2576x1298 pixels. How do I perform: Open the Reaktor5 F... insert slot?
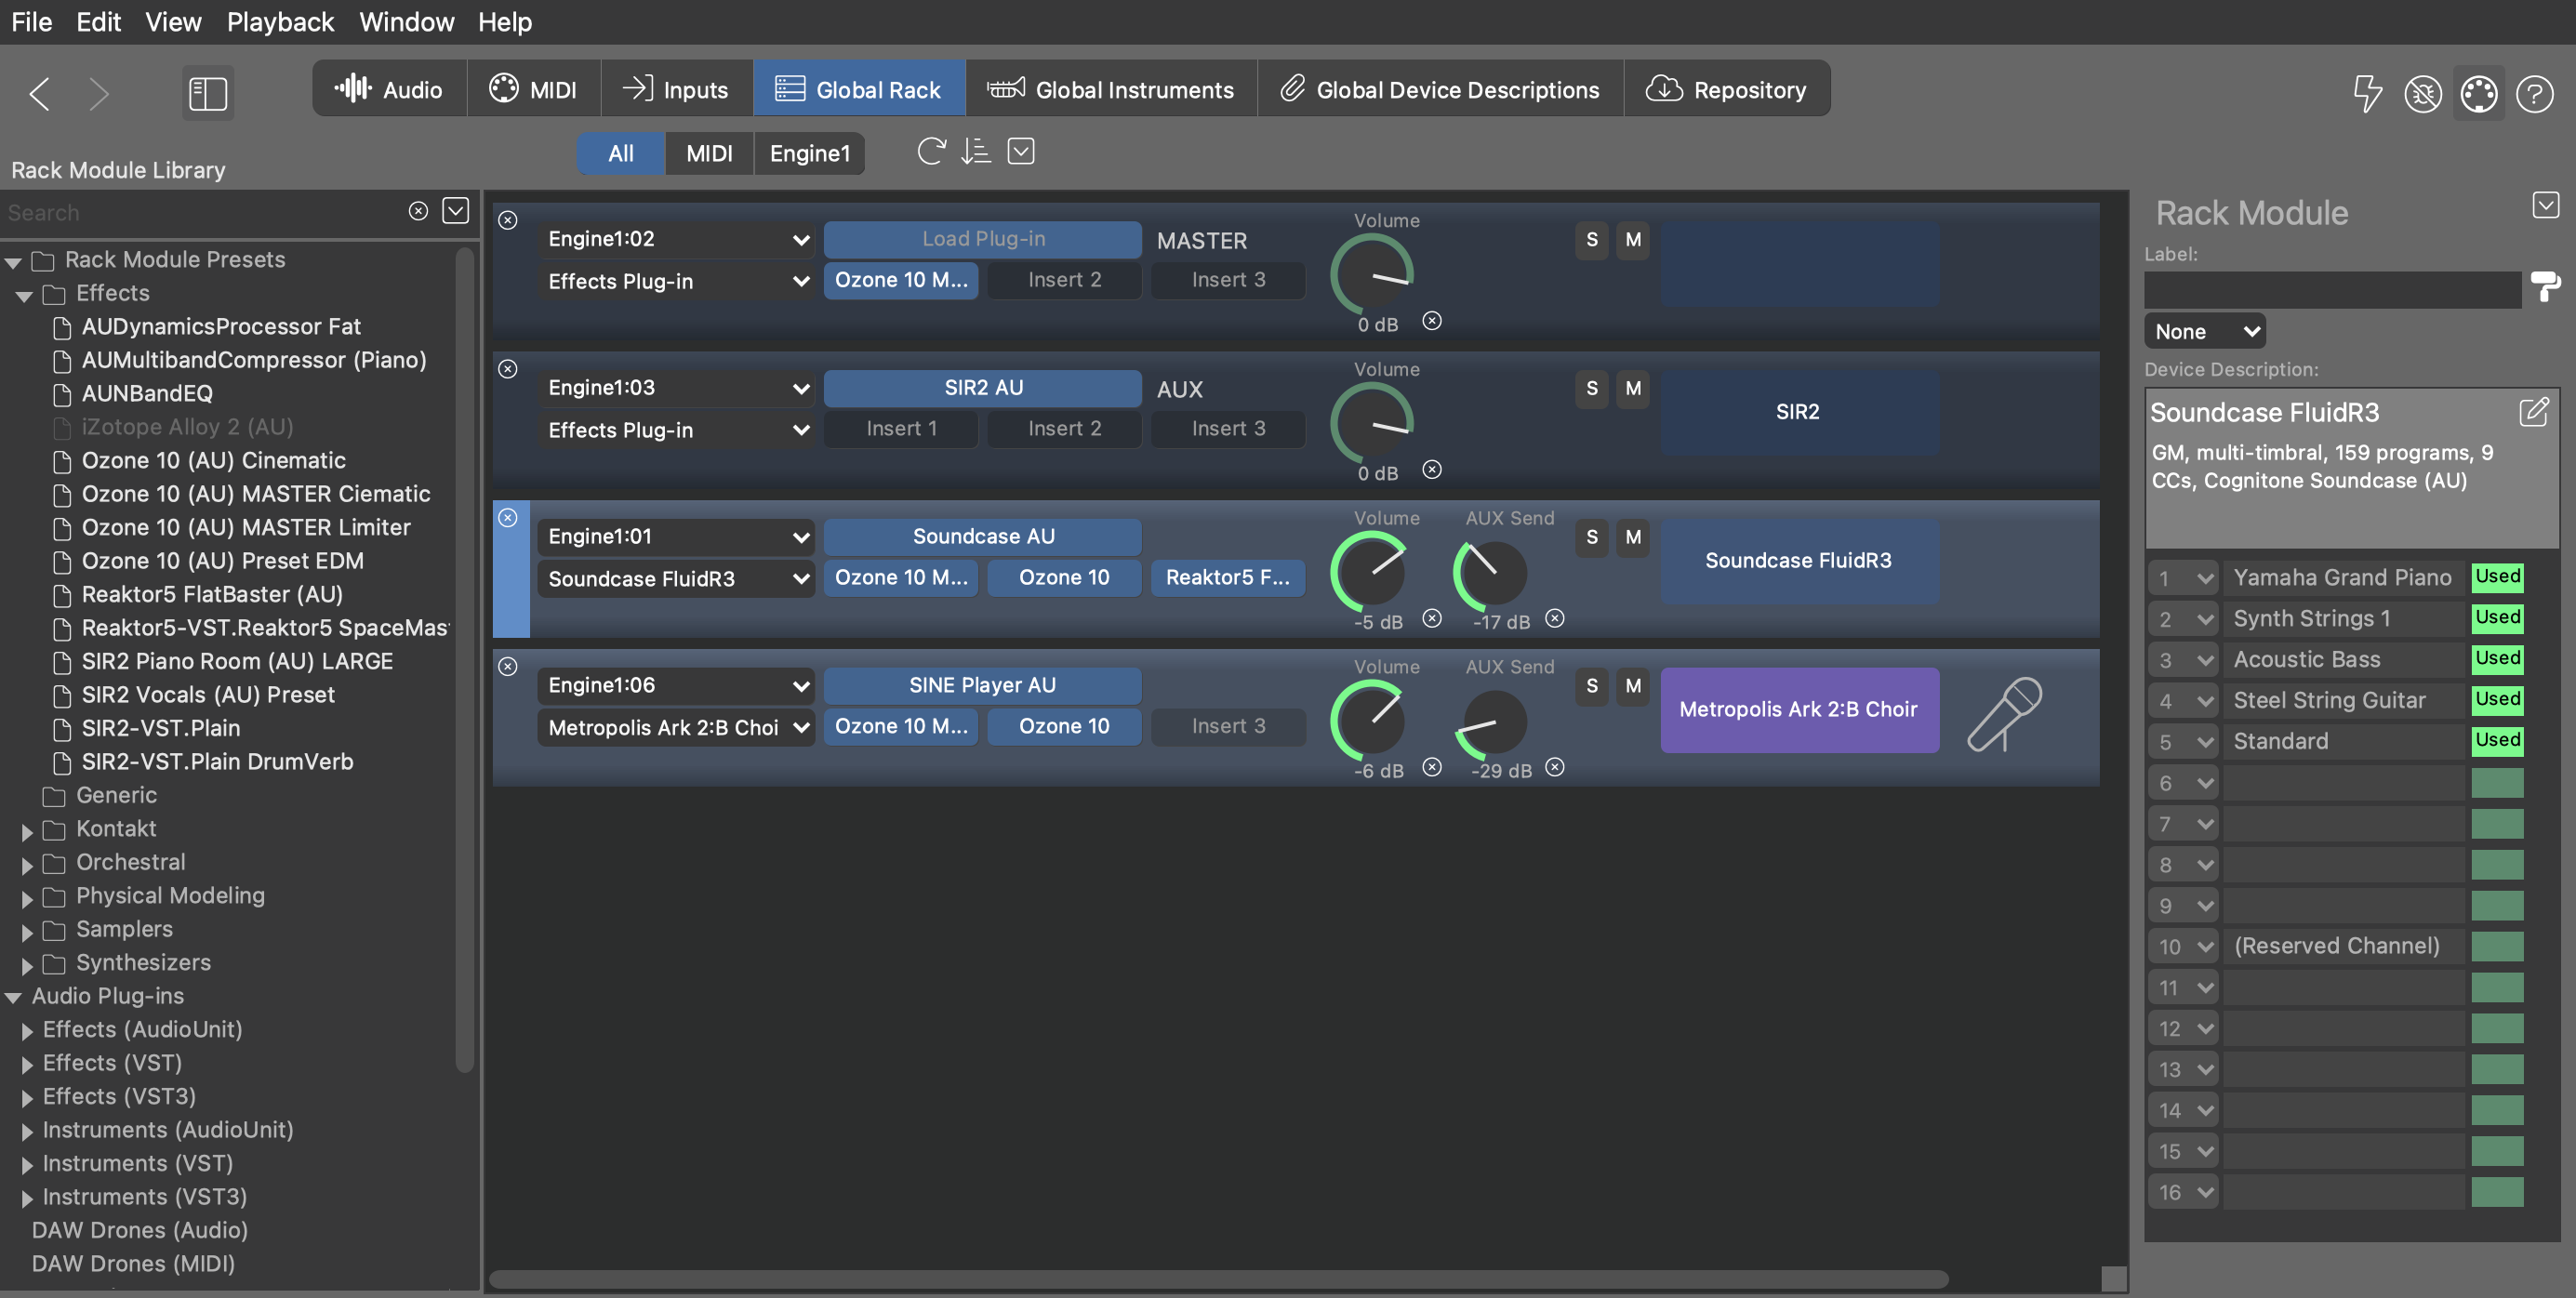(1228, 578)
